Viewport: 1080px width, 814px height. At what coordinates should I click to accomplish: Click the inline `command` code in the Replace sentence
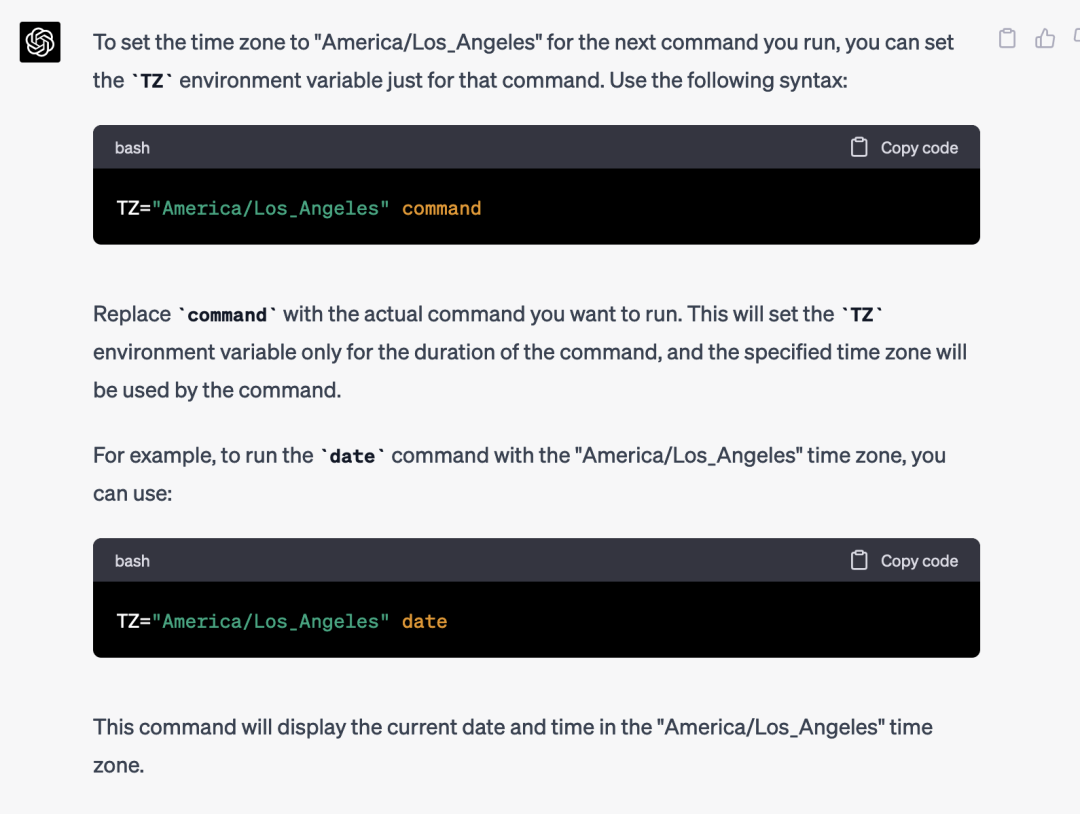(x=227, y=315)
